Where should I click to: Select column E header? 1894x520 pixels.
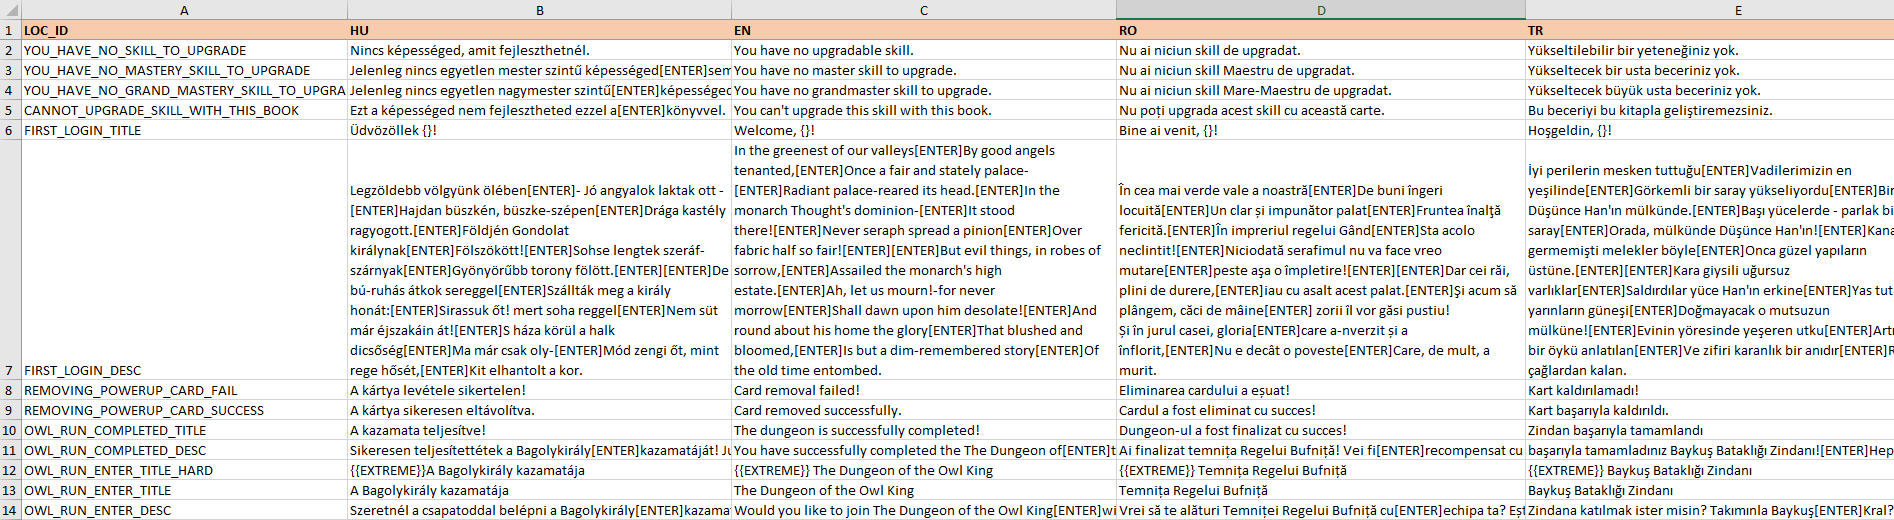[x=1710, y=10]
